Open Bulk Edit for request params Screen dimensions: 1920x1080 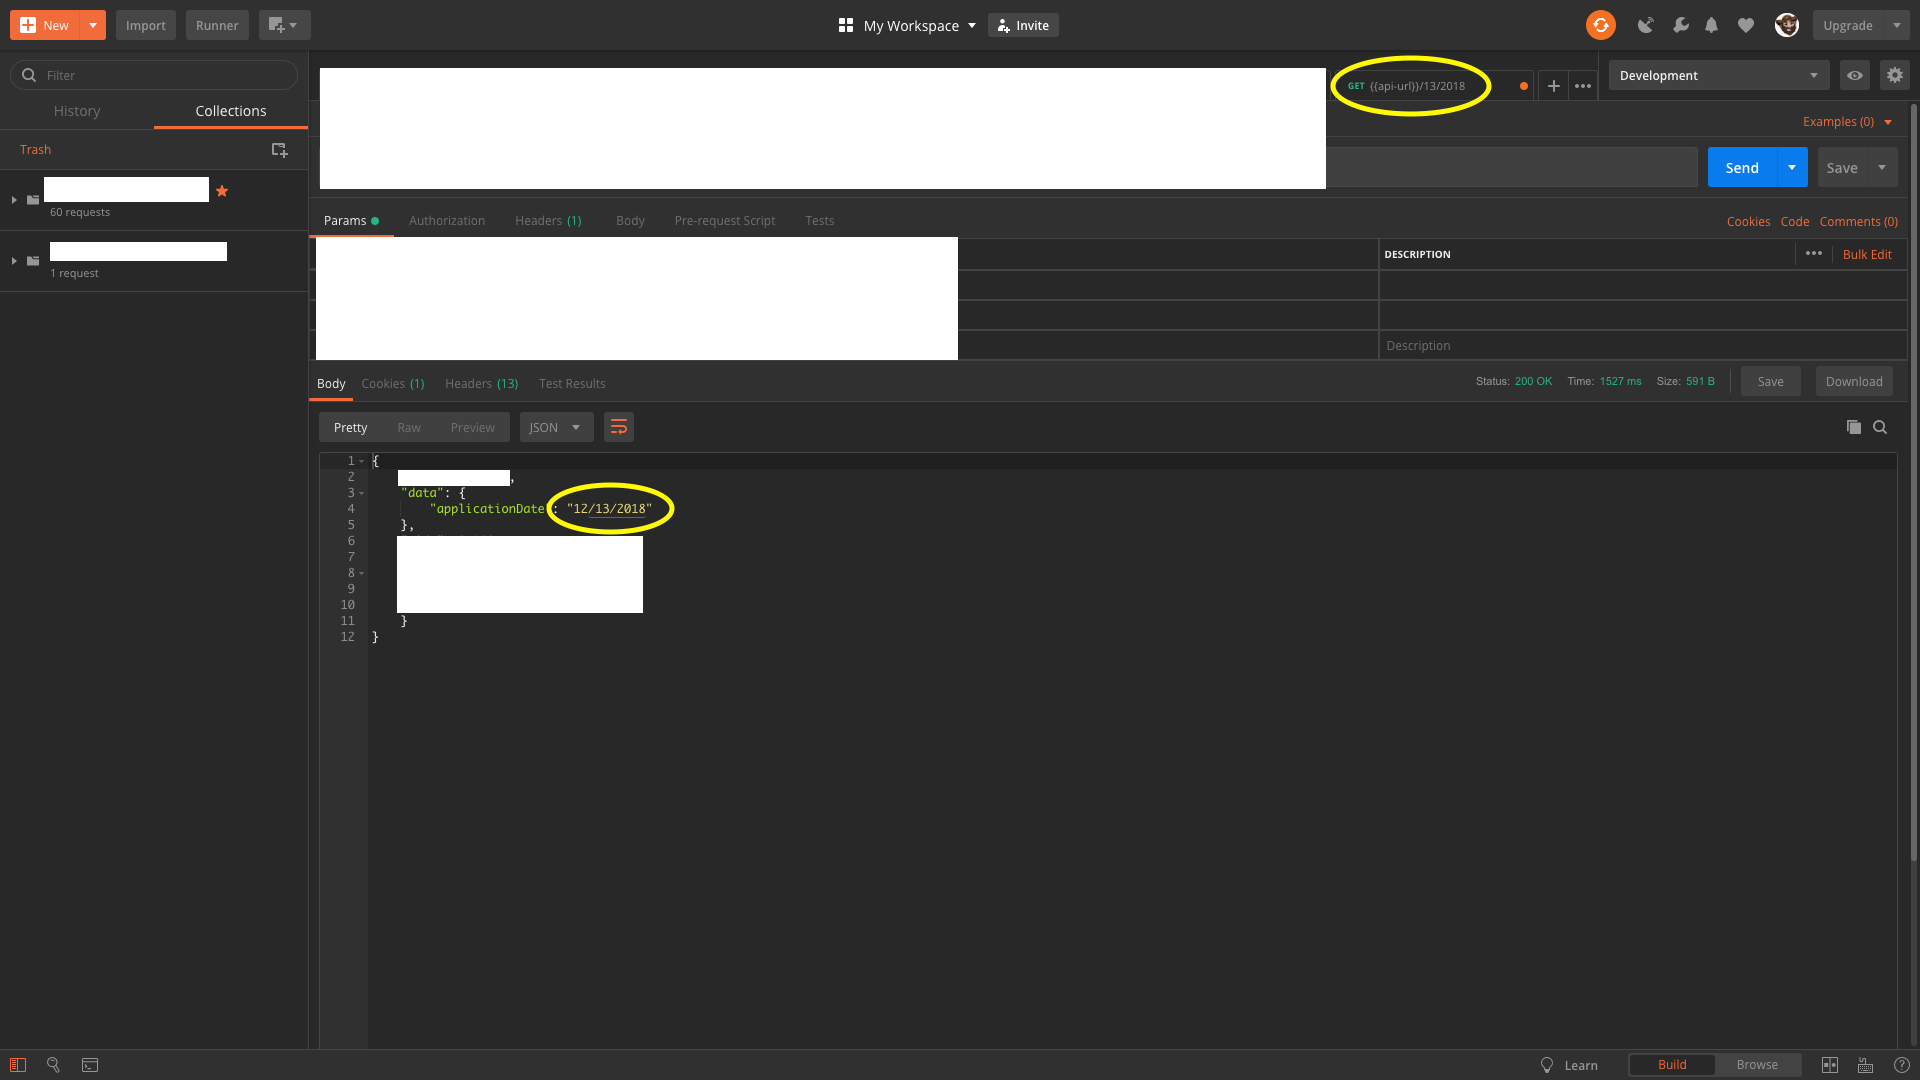(x=1867, y=254)
